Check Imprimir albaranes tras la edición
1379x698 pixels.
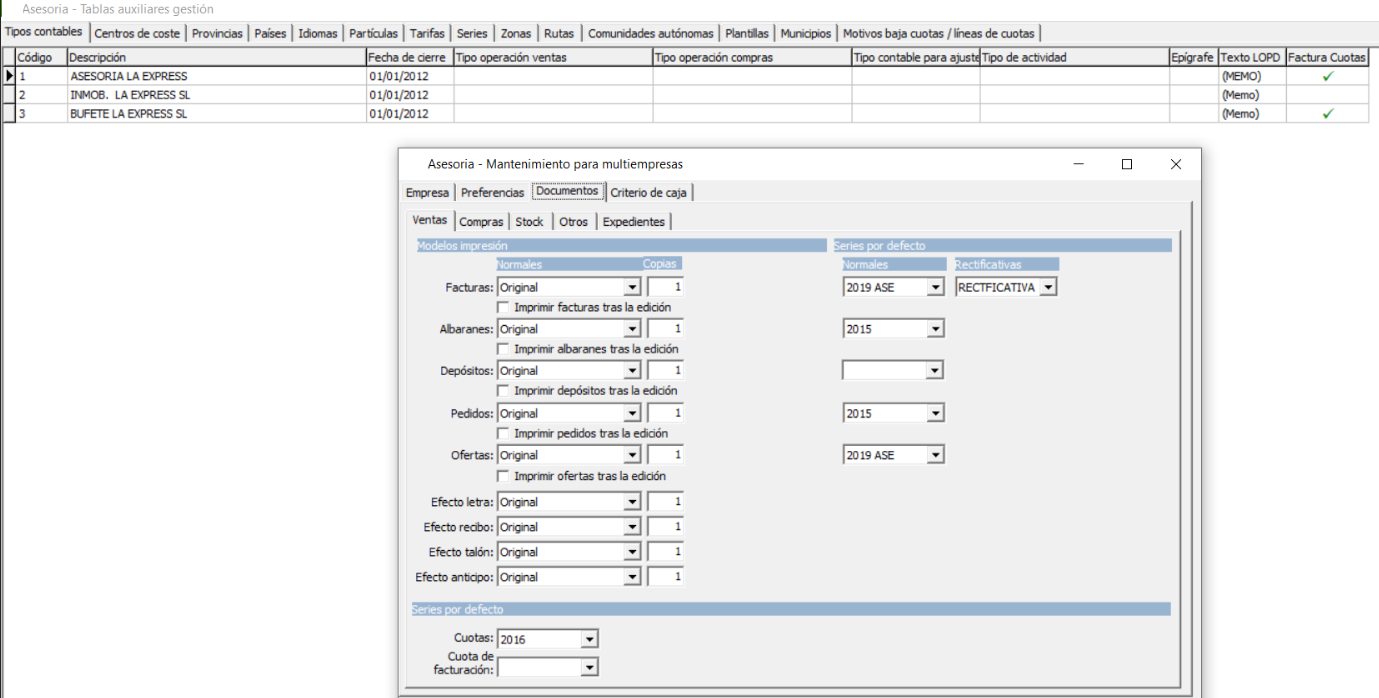coord(504,350)
